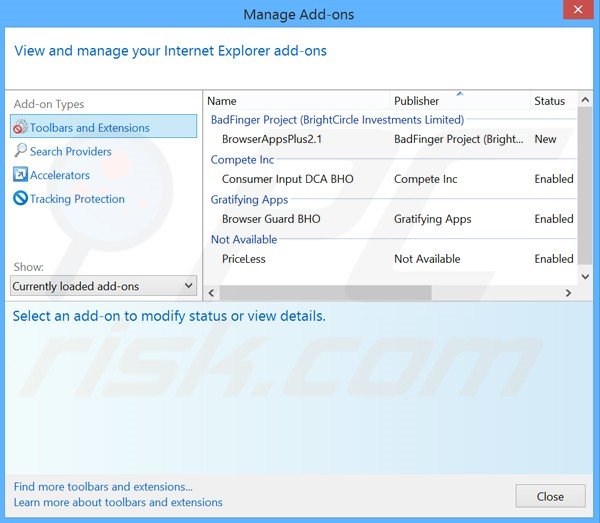Screen dimensions: 600x523
Task: Click the Enabled status of PriceLess
Action: tap(554, 259)
